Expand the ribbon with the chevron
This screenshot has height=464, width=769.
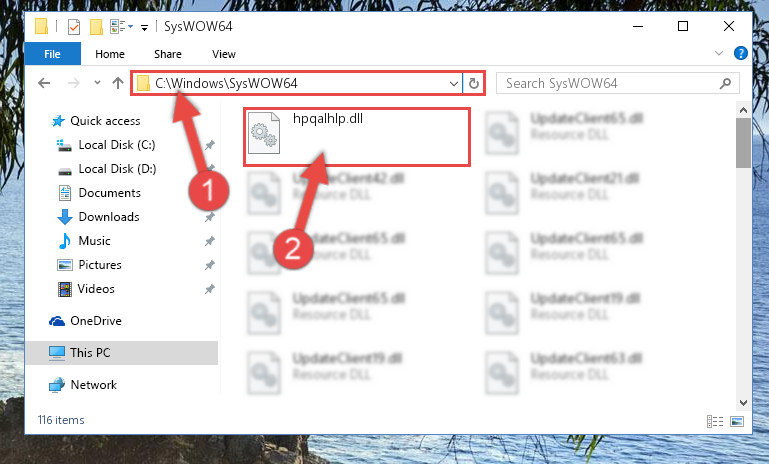click(719, 53)
